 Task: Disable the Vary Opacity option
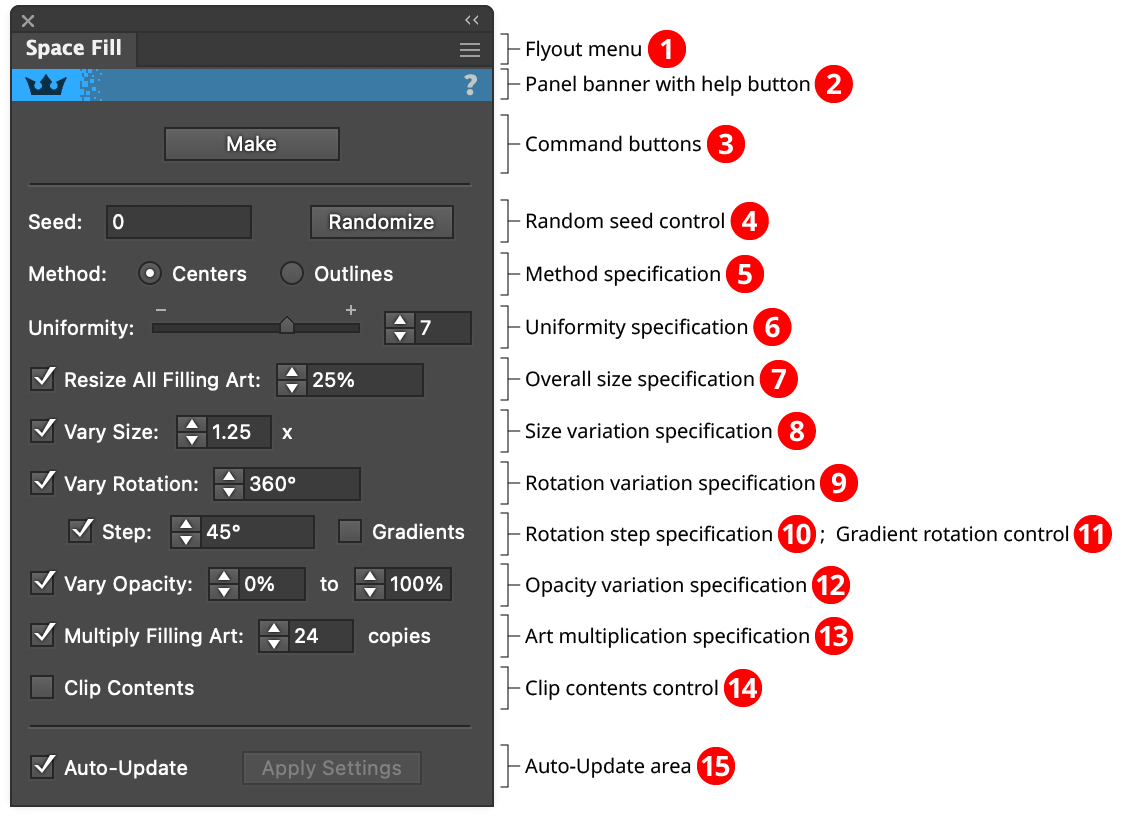(x=44, y=584)
